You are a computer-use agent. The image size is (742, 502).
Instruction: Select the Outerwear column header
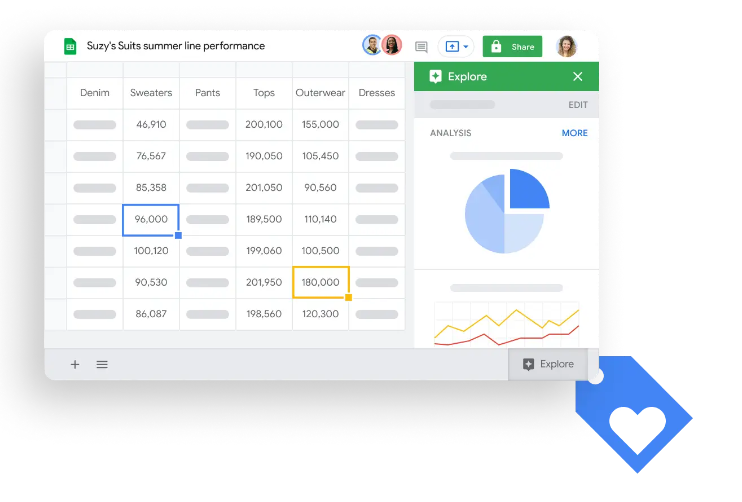(x=320, y=93)
